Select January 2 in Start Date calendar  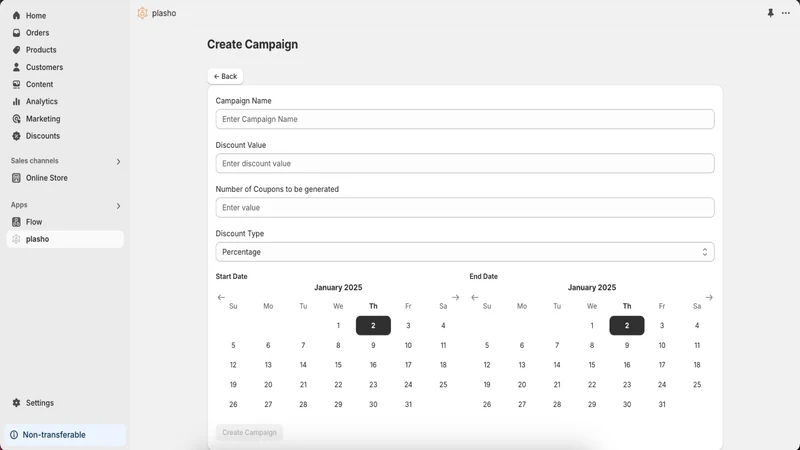point(373,326)
